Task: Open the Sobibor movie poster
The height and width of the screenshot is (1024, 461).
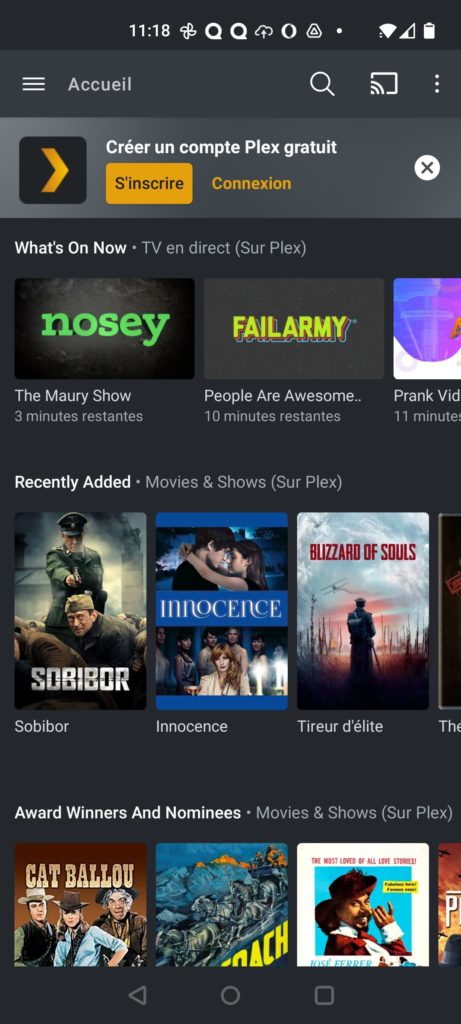Action: 80,611
